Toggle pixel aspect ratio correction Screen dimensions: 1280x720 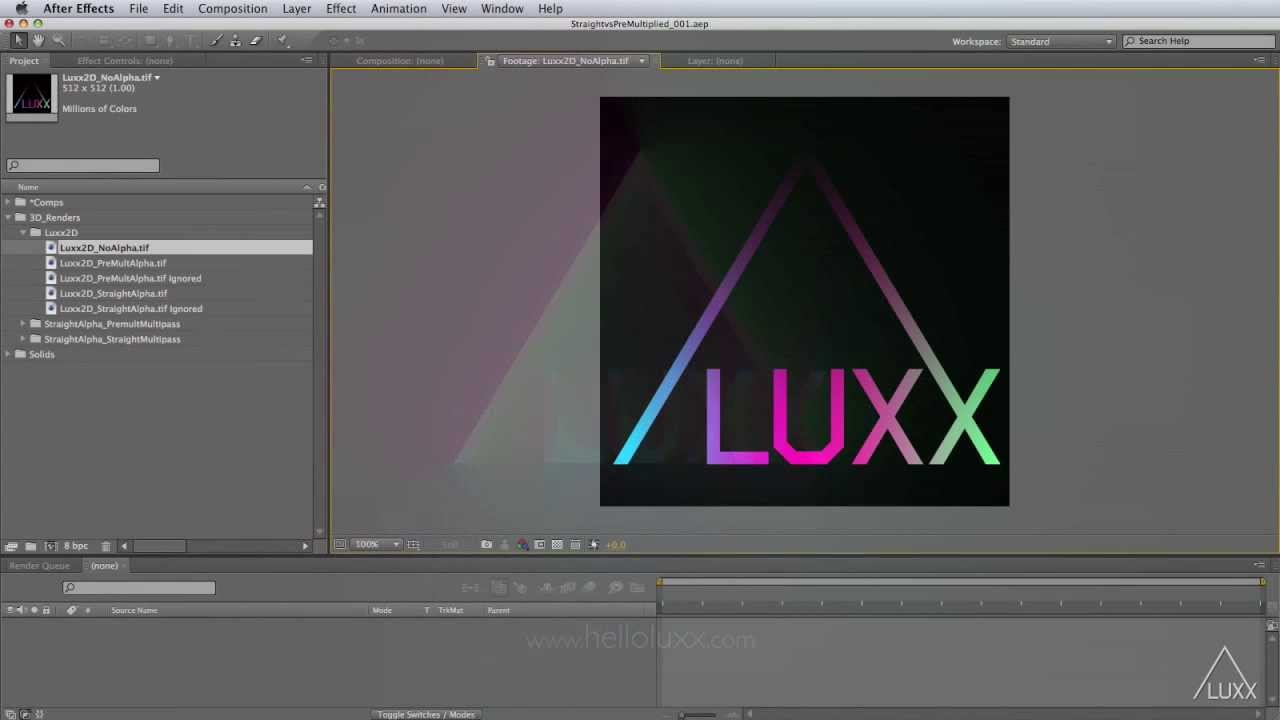click(x=575, y=545)
